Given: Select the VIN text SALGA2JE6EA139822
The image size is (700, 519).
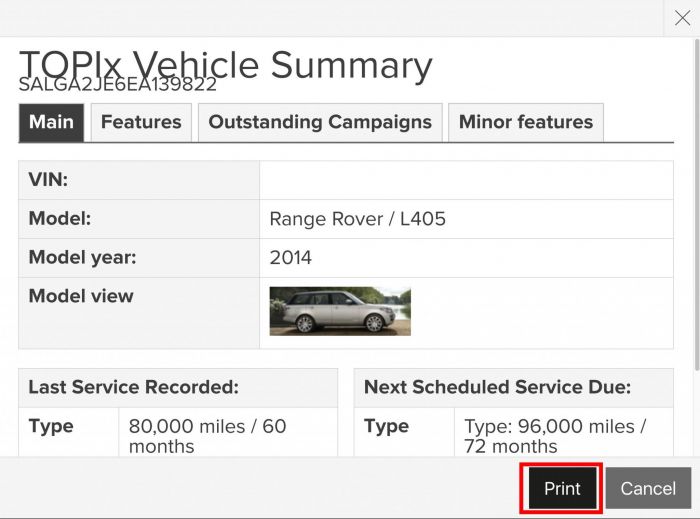Looking at the screenshot, I should point(118,84).
